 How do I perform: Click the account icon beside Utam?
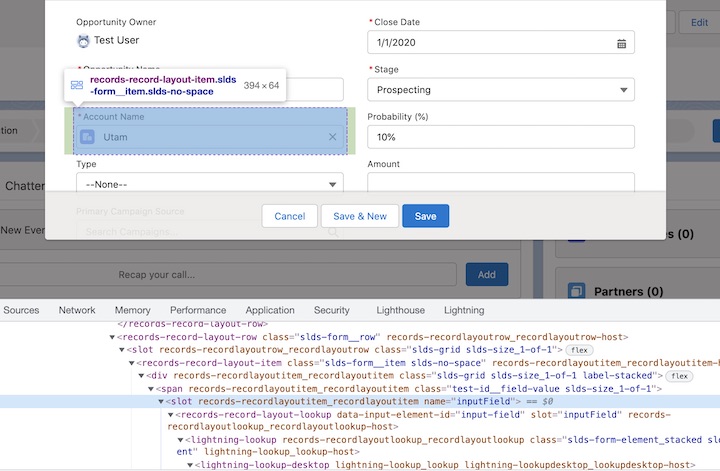point(88,137)
